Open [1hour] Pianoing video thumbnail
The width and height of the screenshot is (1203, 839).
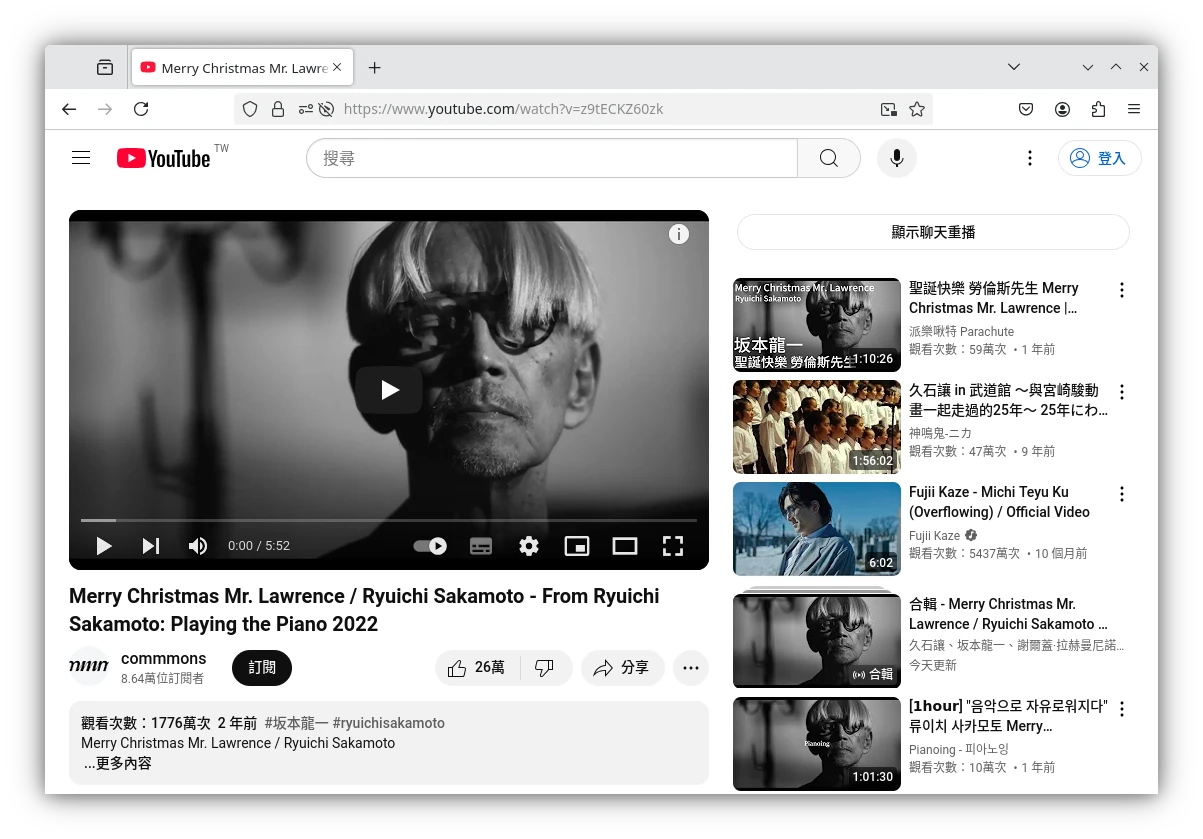pyautogui.click(x=817, y=743)
